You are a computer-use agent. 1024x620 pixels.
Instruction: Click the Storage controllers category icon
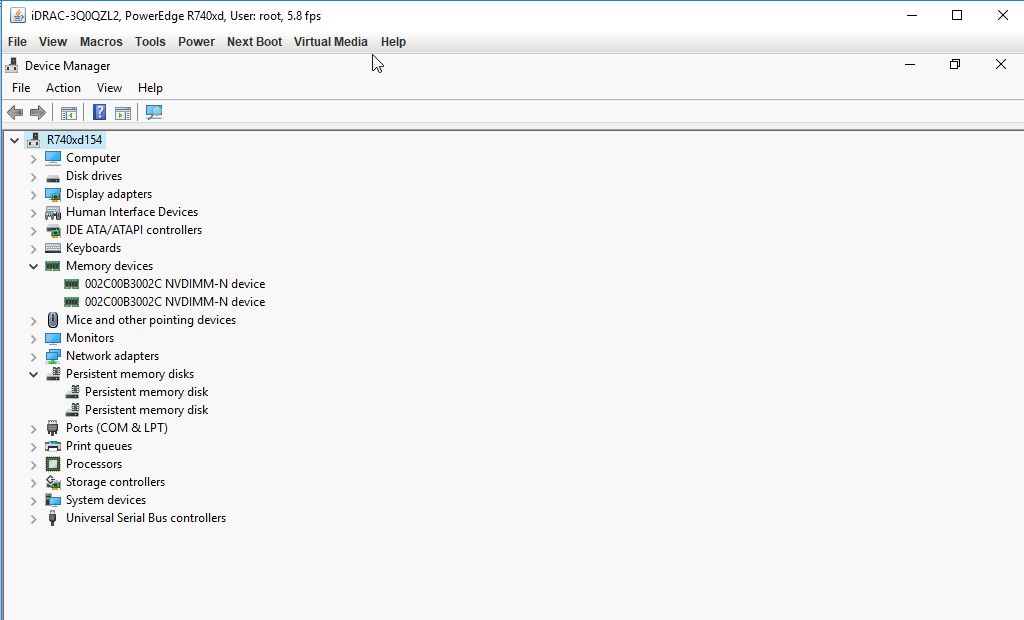(53, 482)
